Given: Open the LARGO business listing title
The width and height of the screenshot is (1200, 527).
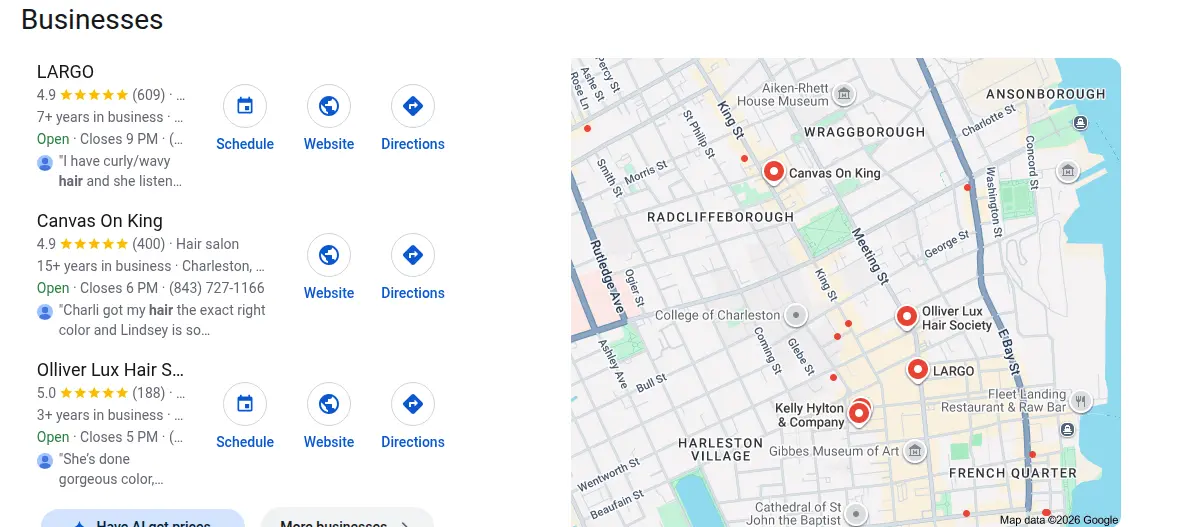Looking at the screenshot, I should coord(65,72).
